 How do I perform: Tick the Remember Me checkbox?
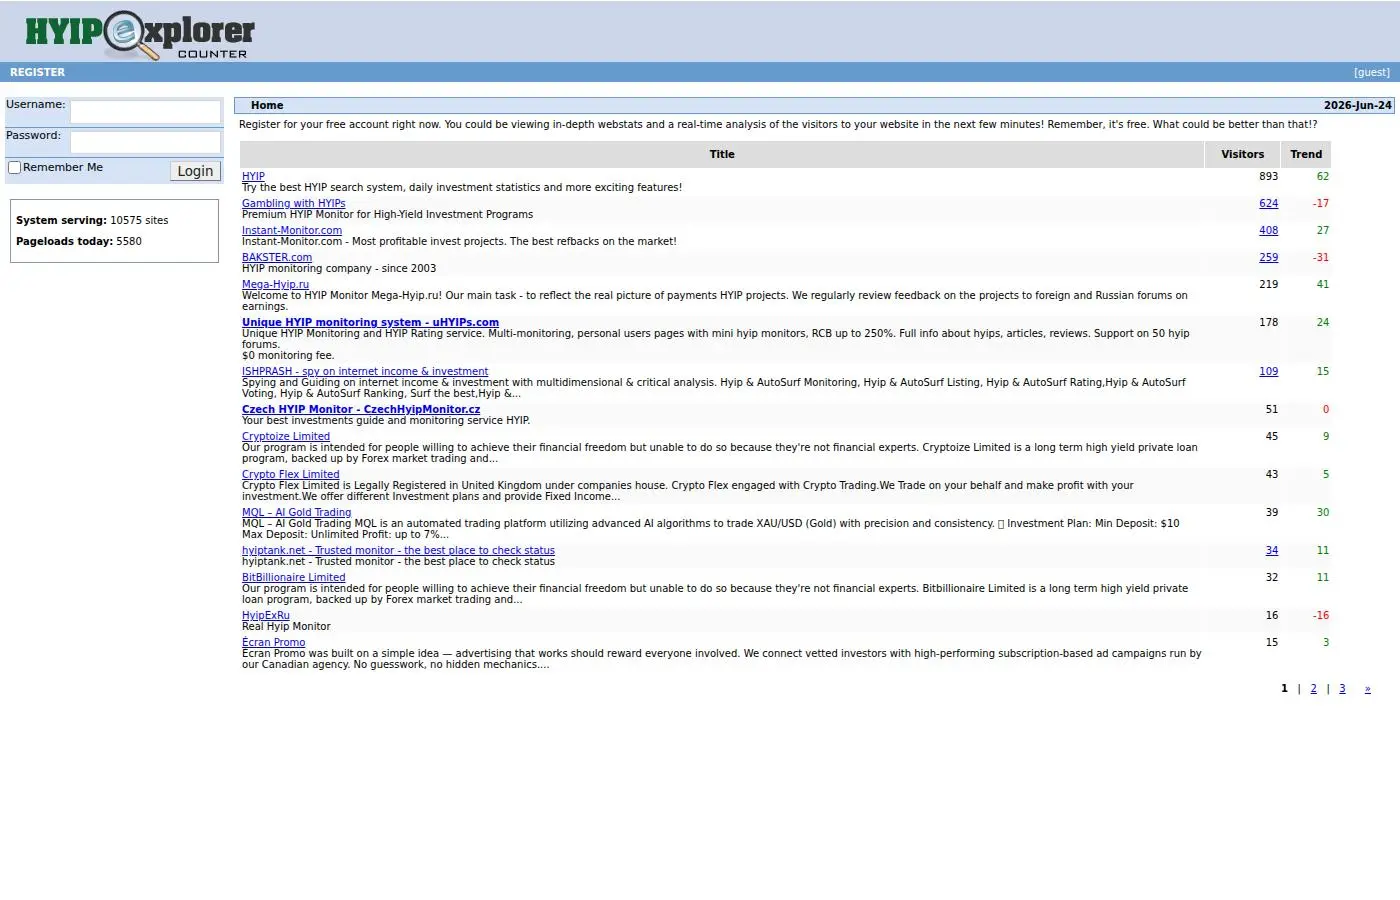14,167
